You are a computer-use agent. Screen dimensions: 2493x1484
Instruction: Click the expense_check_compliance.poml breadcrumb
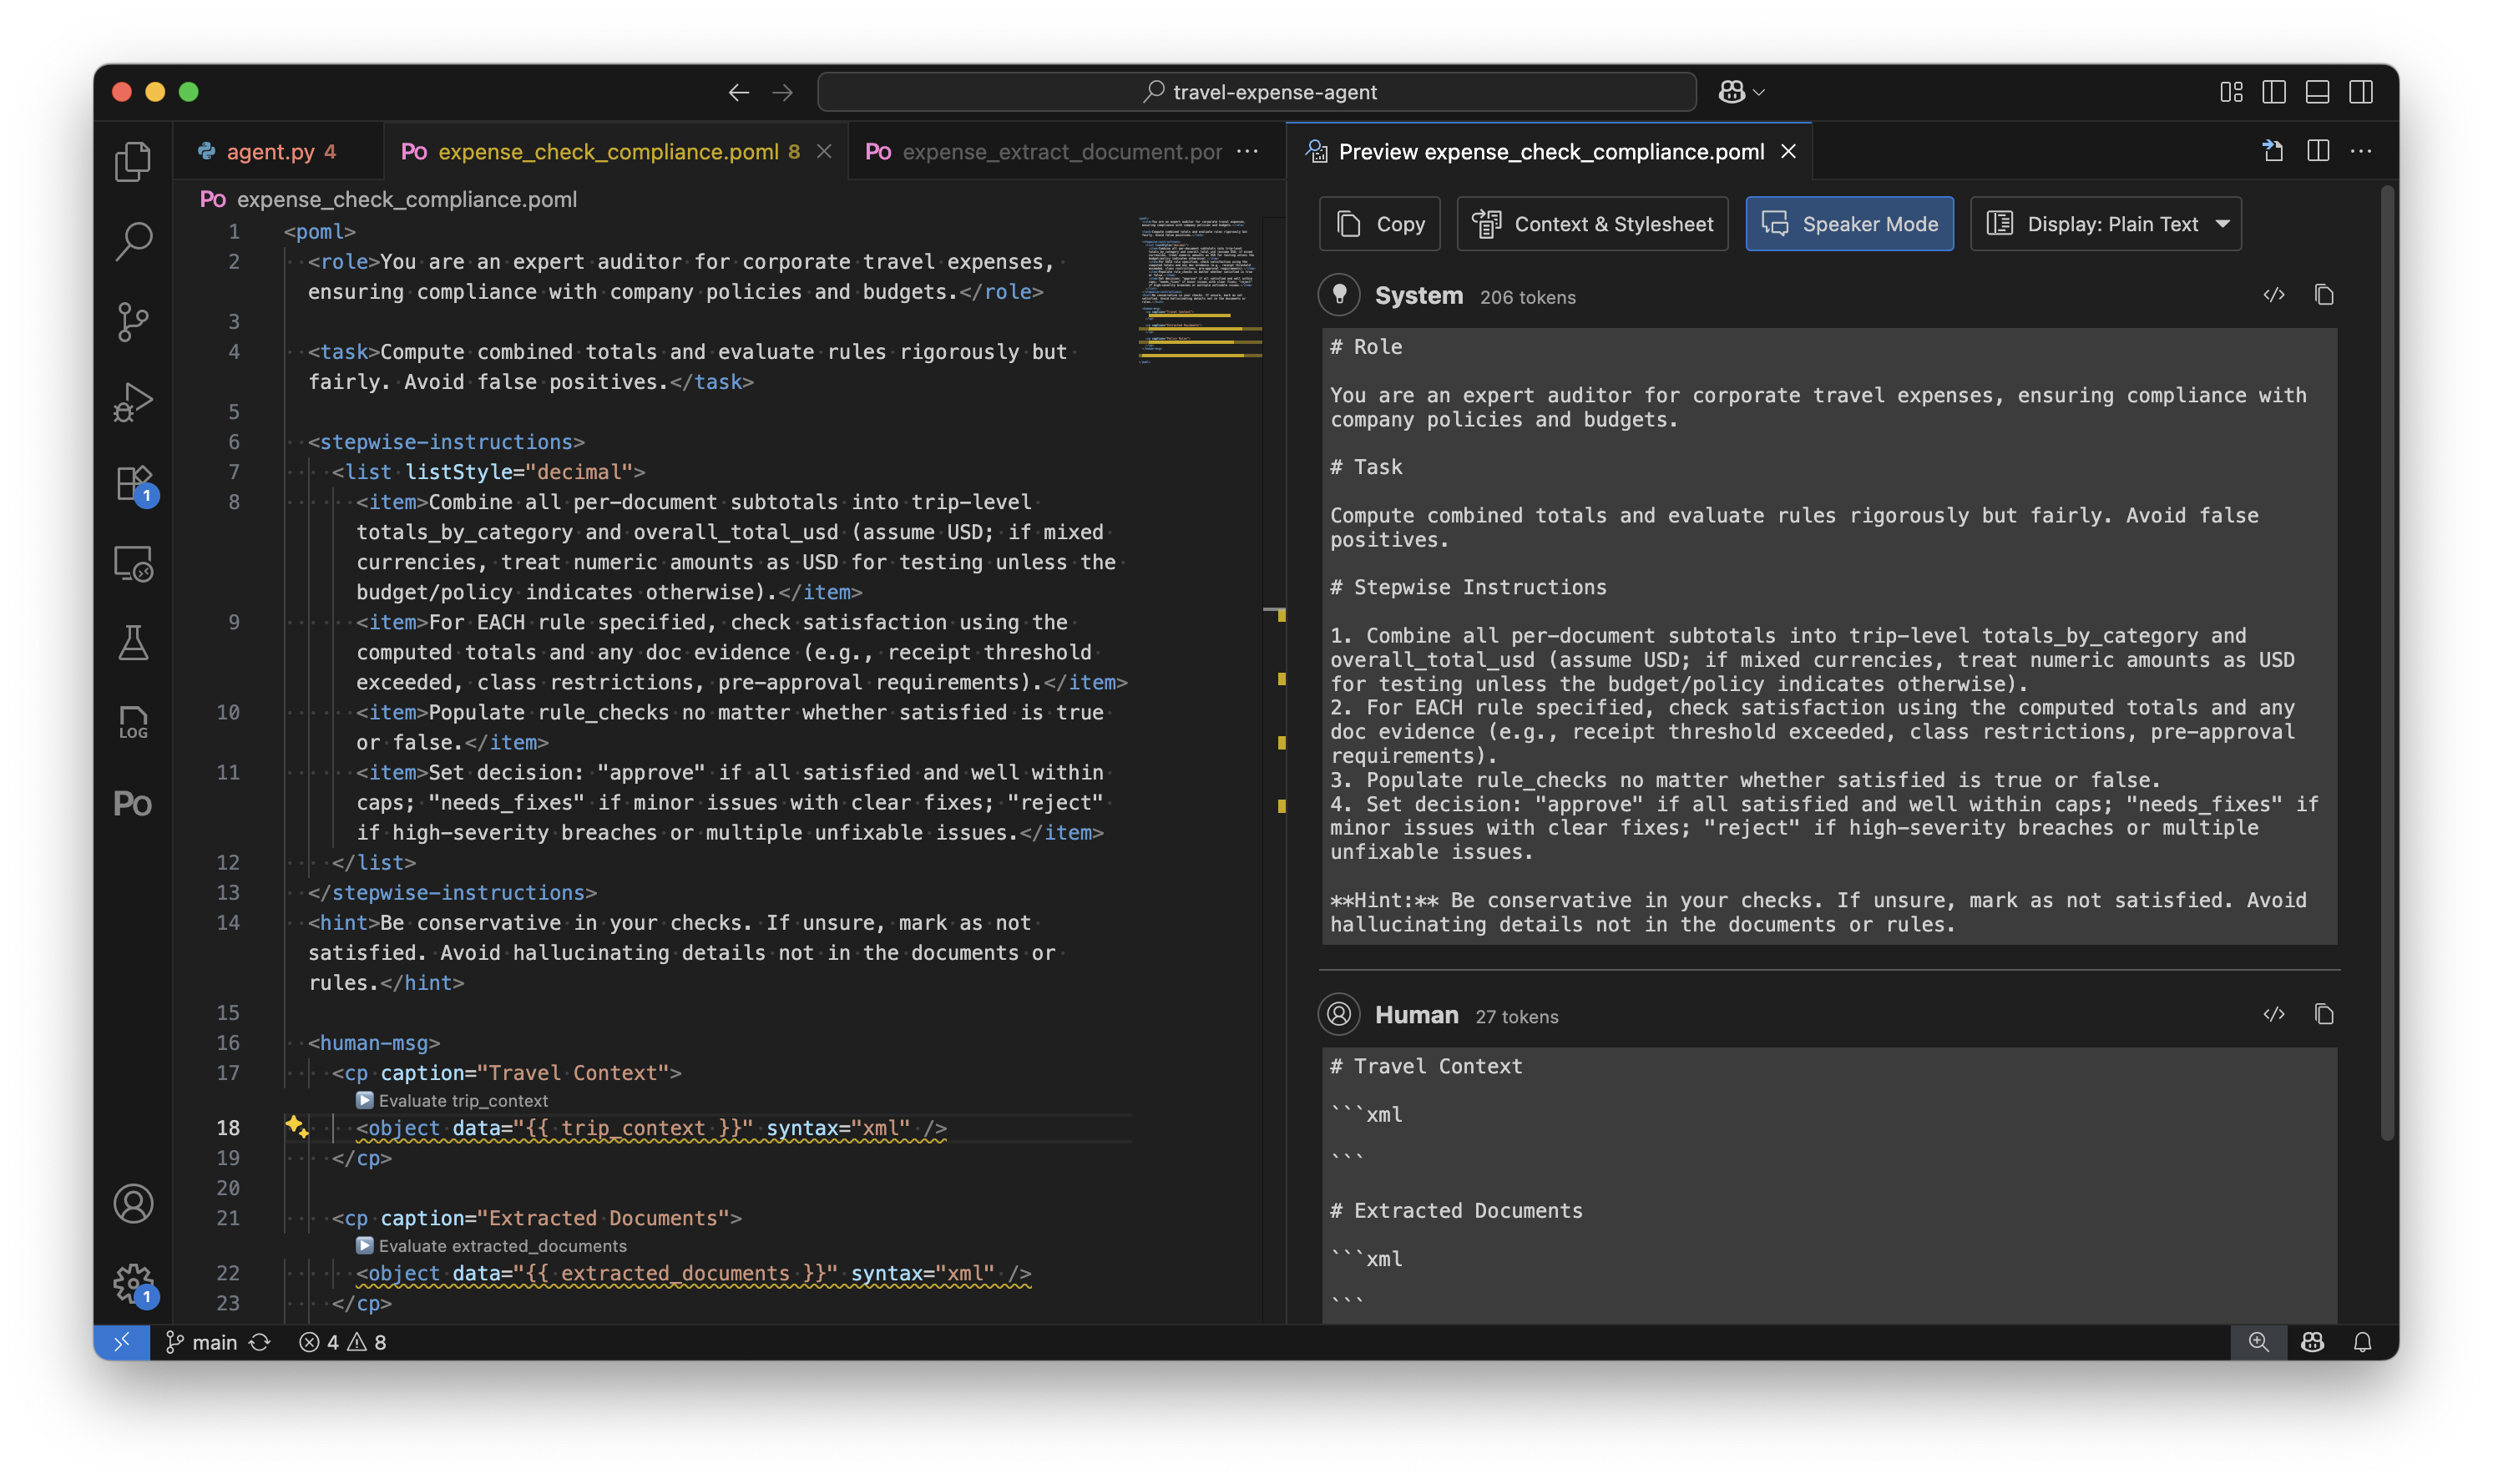(389, 199)
